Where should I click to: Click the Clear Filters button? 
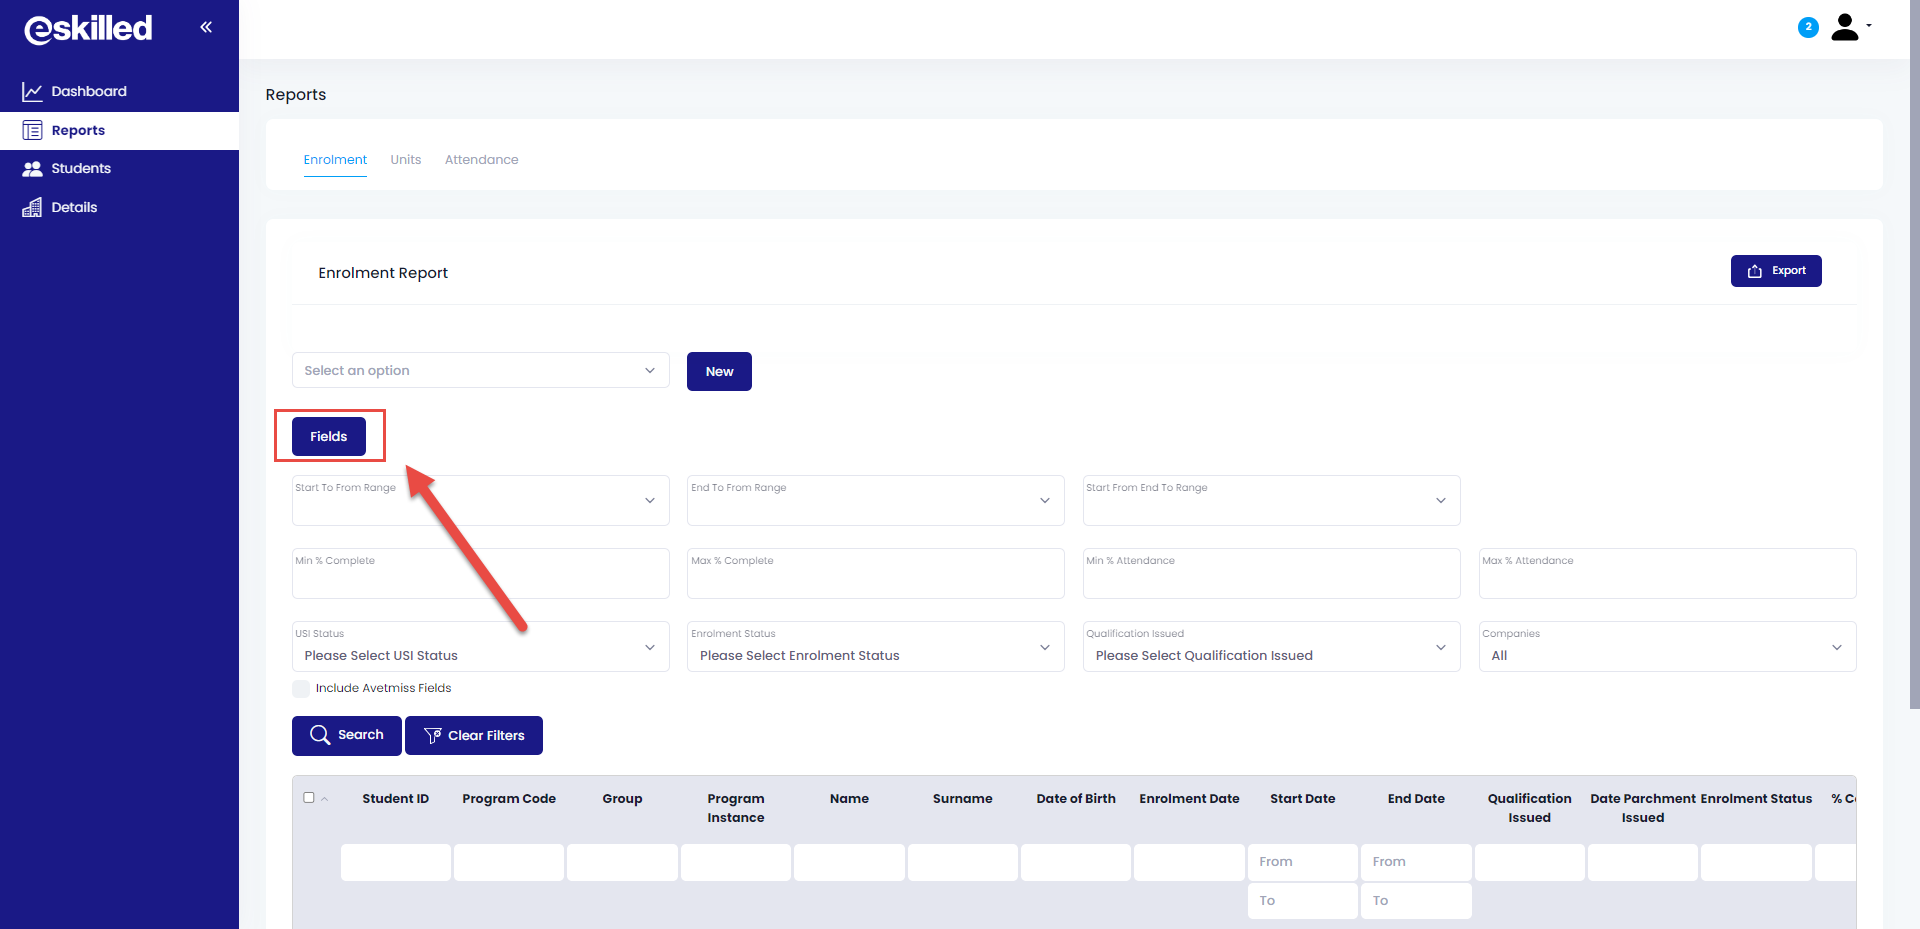474,736
